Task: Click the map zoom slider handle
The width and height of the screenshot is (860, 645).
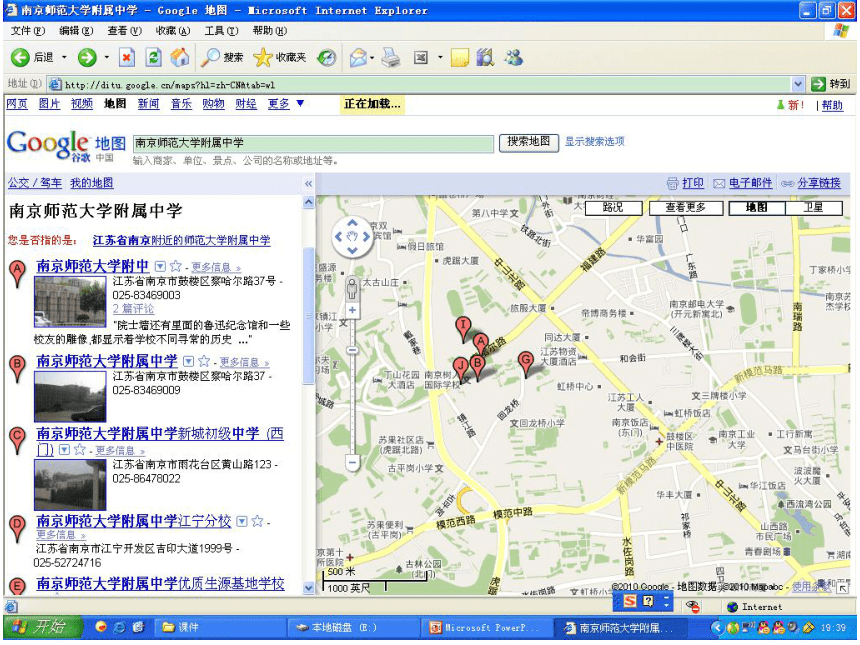Action: [x=352, y=350]
